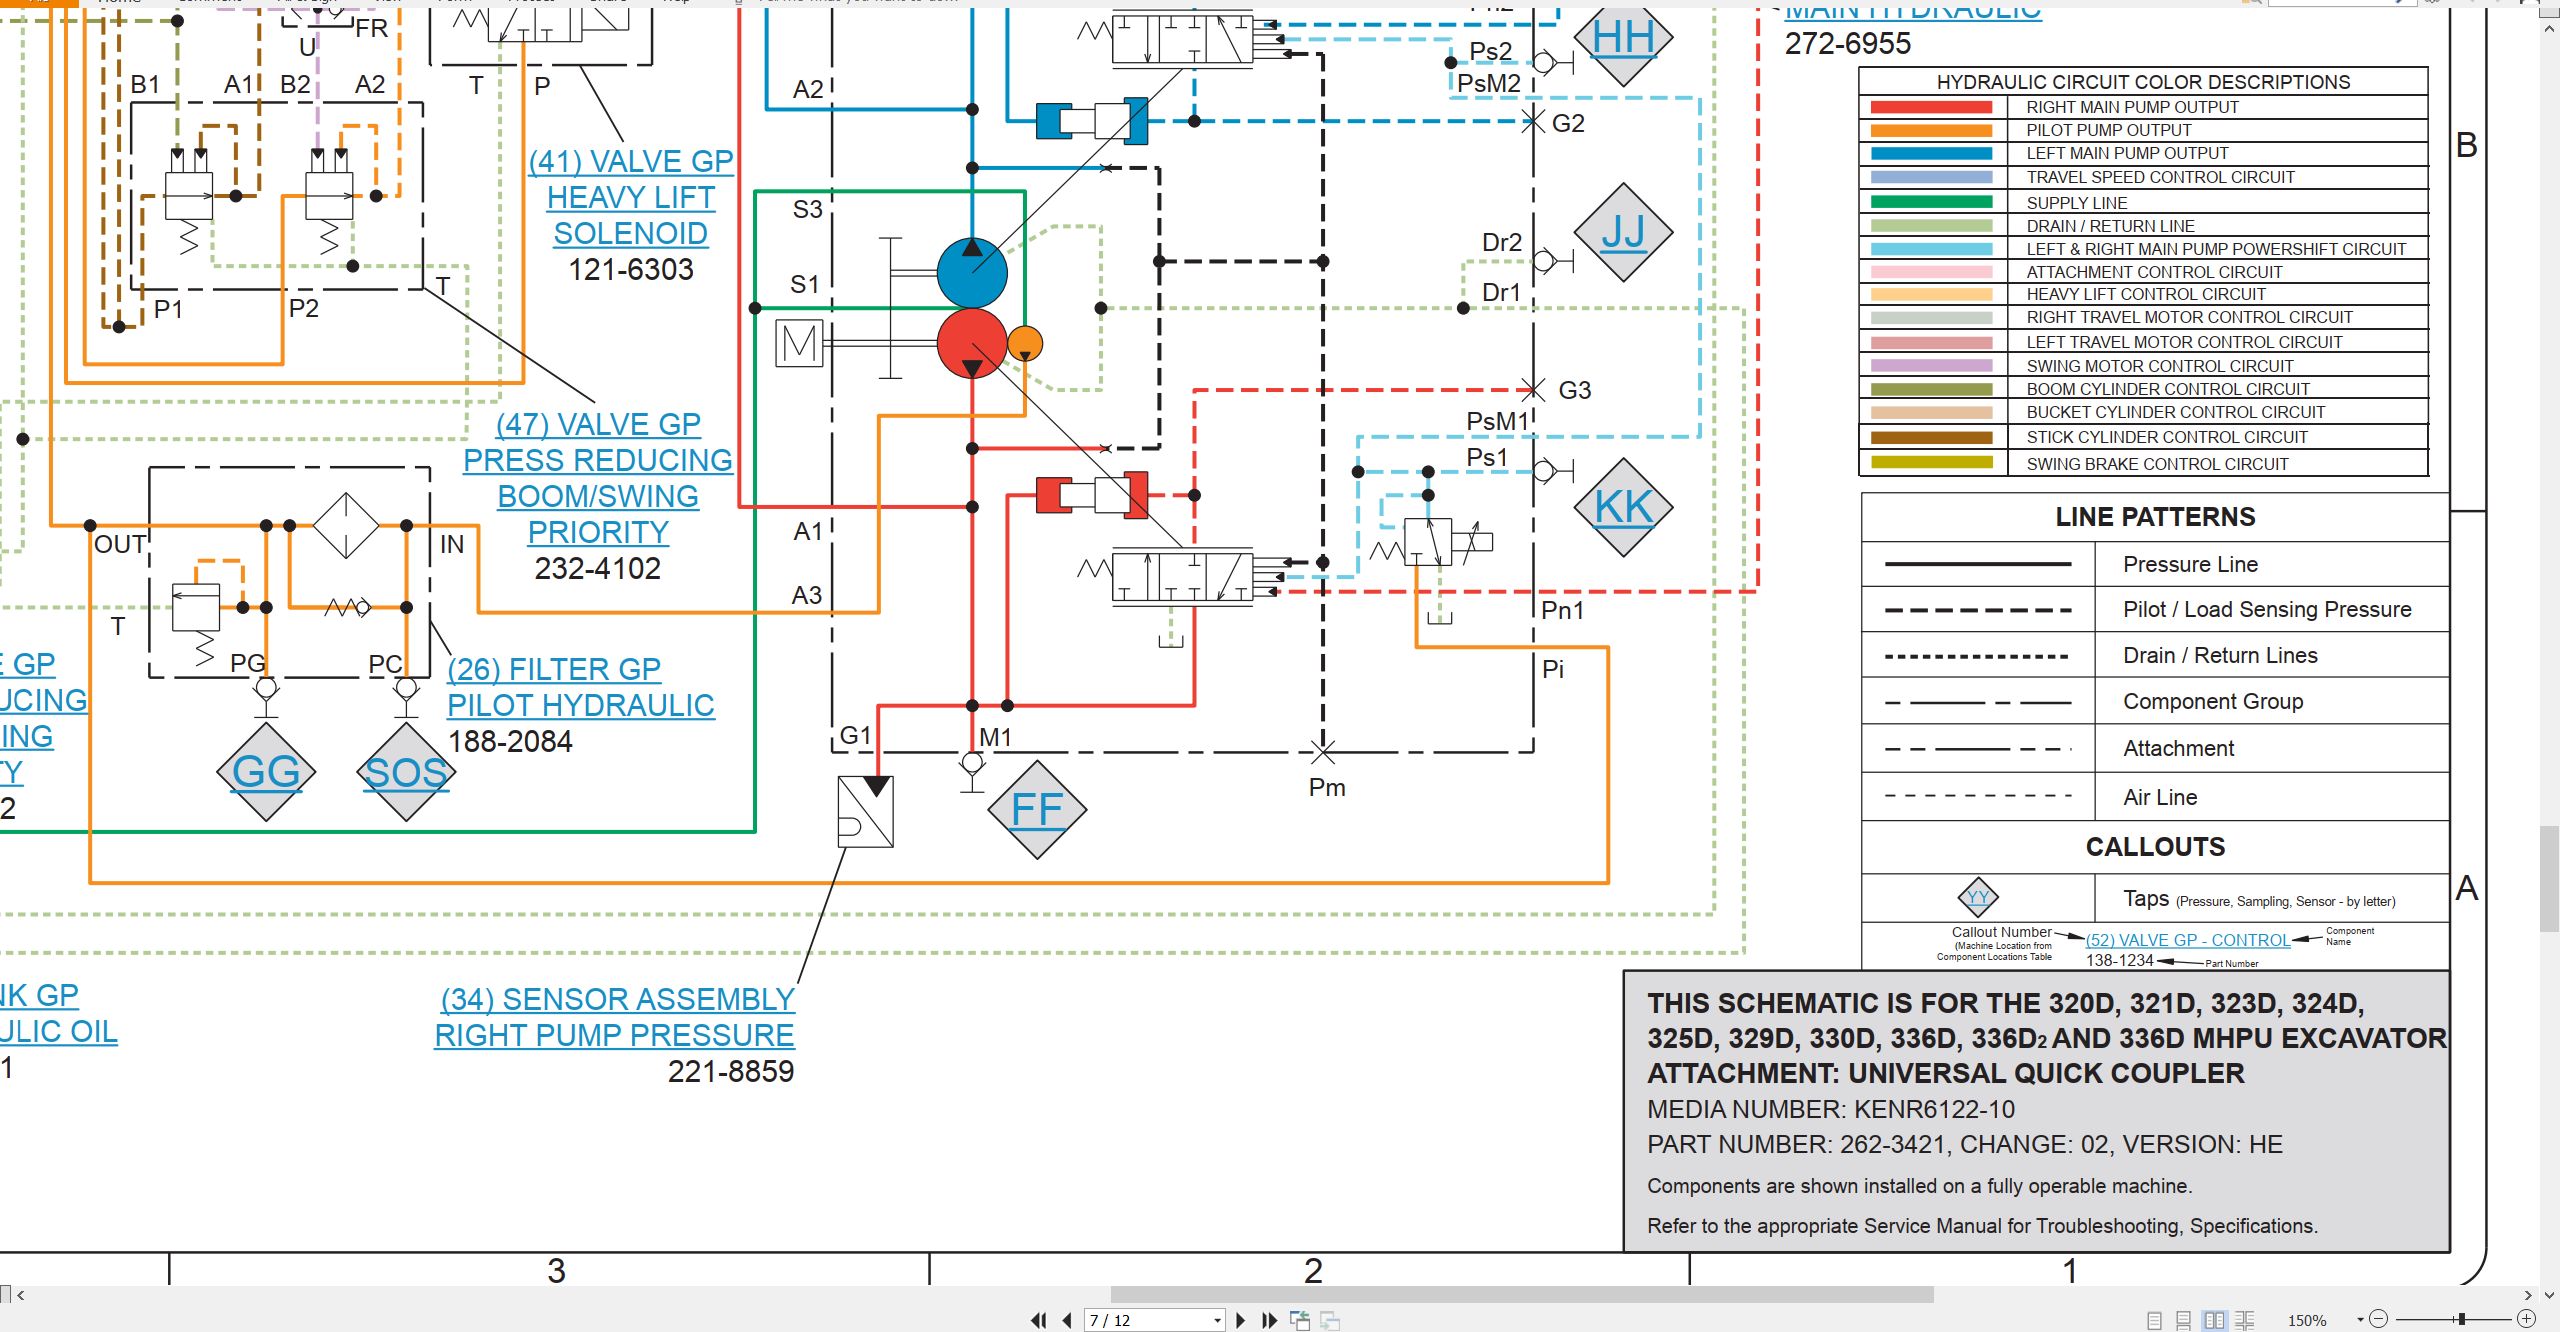Screen dimensions: 2560x1332
Task: Click the green Supply Line swatch
Action: [1931, 202]
